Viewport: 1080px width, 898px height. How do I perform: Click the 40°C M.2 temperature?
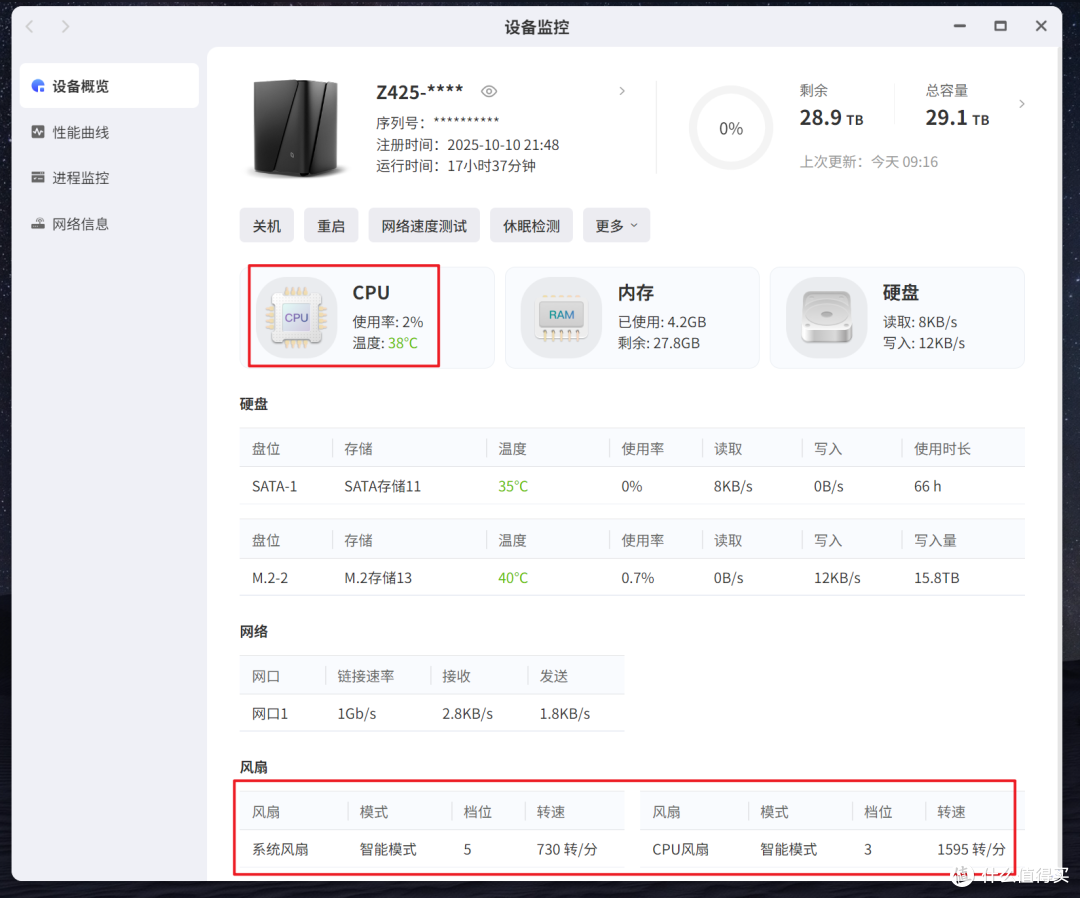(x=513, y=578)
